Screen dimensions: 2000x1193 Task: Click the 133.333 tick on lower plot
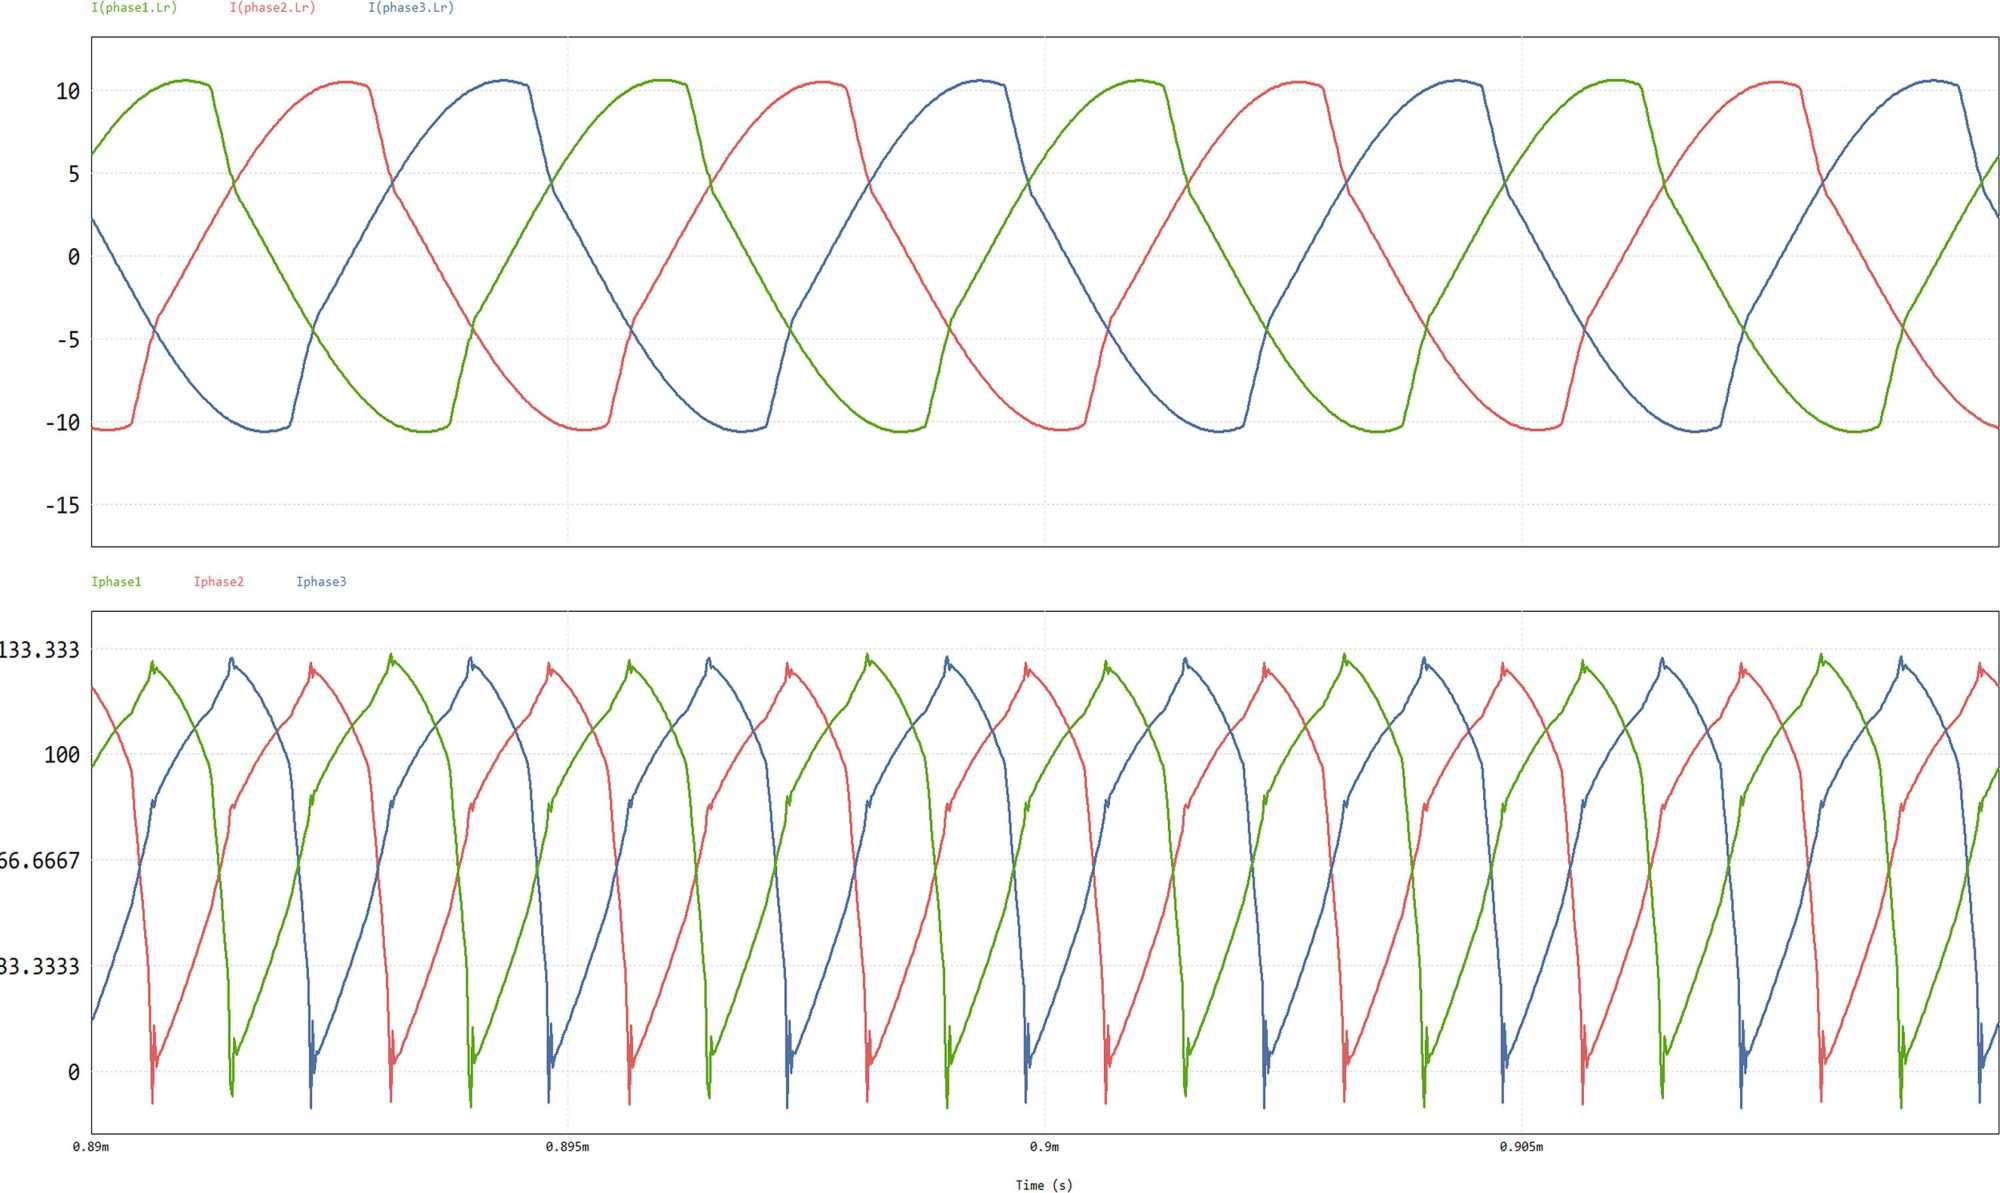(x=40, y=650)
